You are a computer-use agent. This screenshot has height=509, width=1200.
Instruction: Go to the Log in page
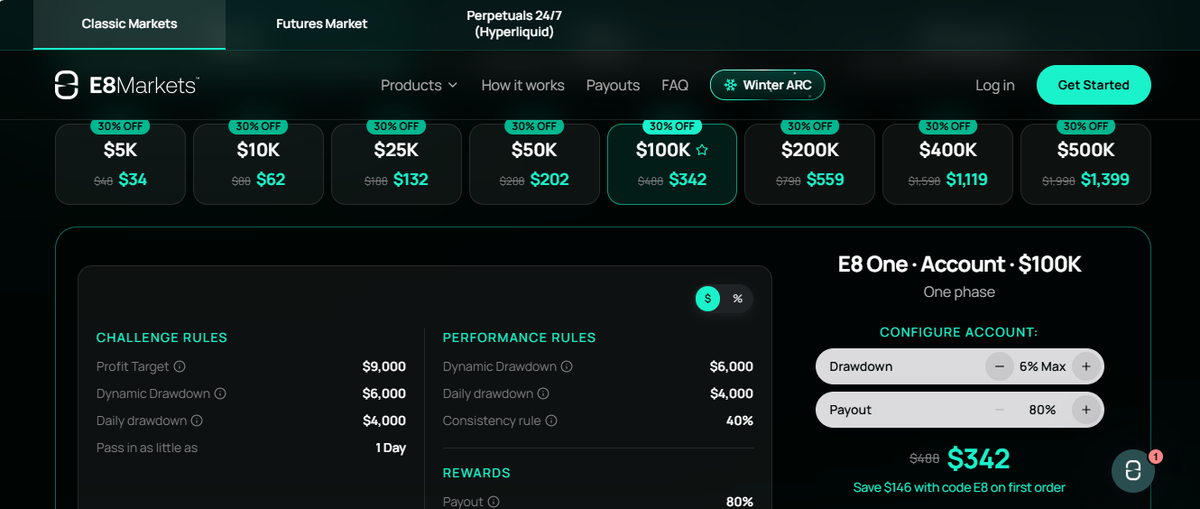(995, 85)
